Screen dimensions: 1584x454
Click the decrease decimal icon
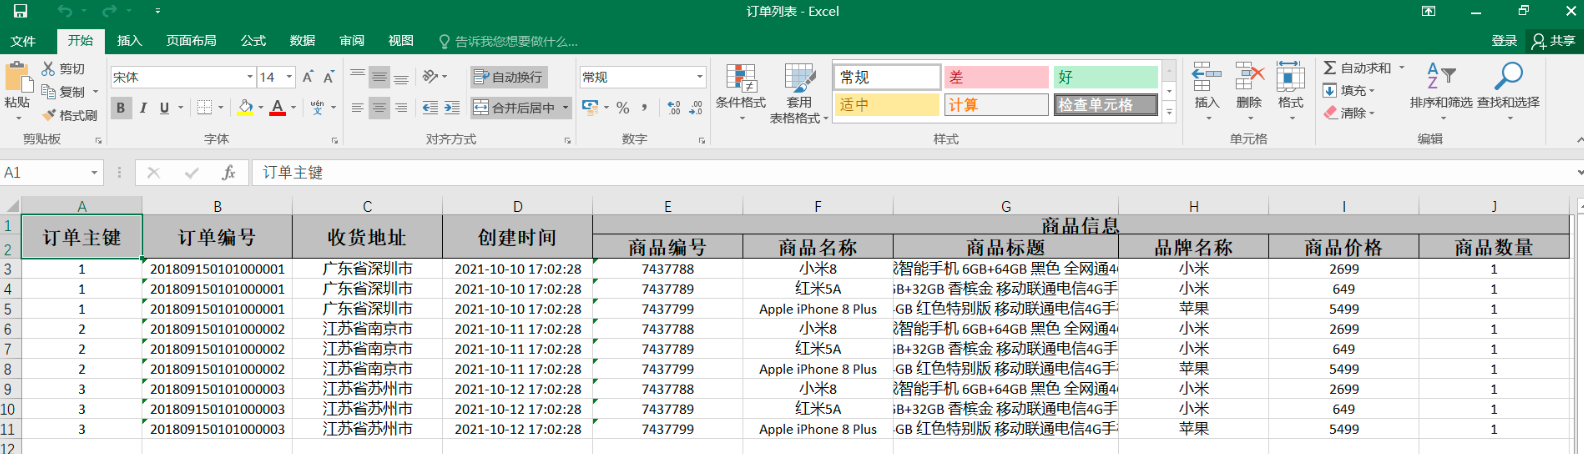click(695, 107)
